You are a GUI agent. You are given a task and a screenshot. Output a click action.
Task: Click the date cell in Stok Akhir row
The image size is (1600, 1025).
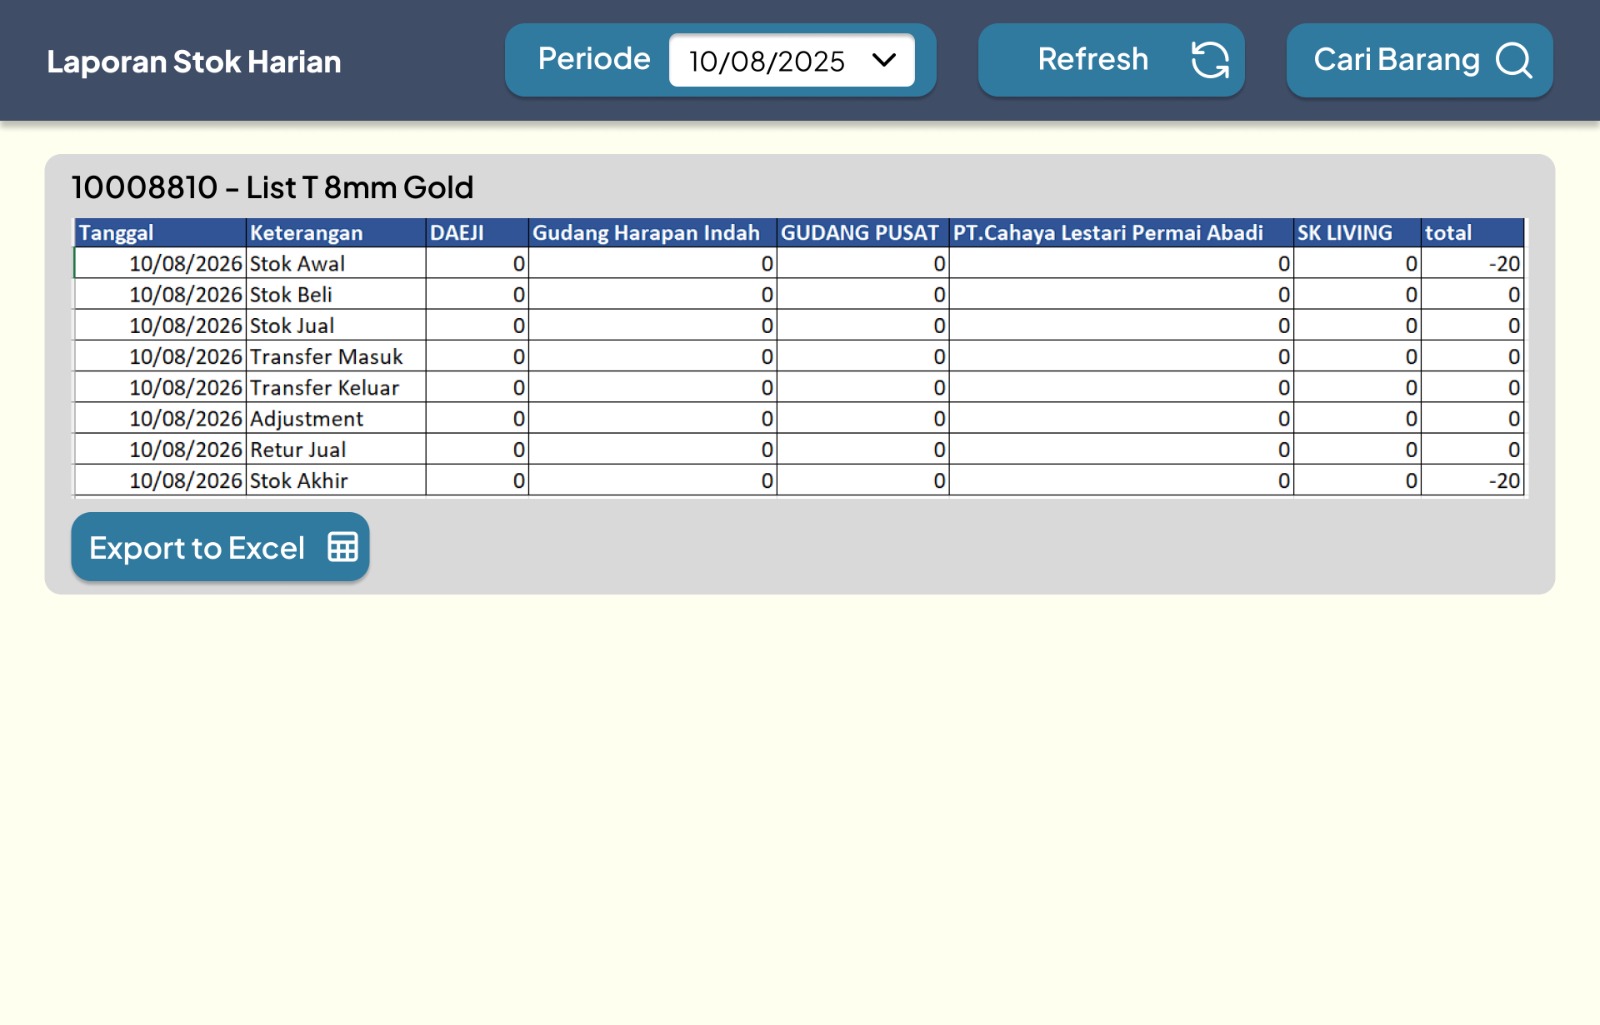pyautogui.click(x=160, y=481)
